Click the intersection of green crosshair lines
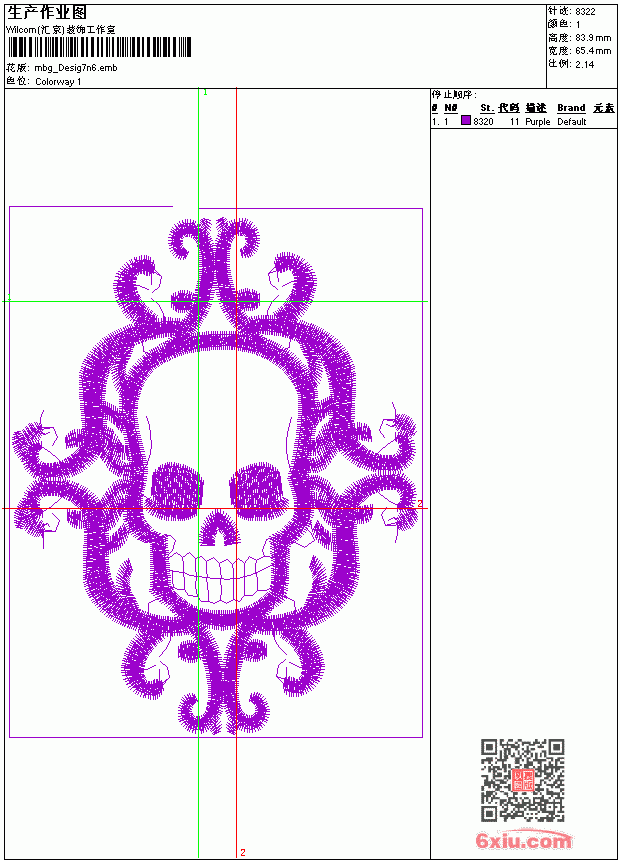The image size is (620, 860). (x=199, y=301)
